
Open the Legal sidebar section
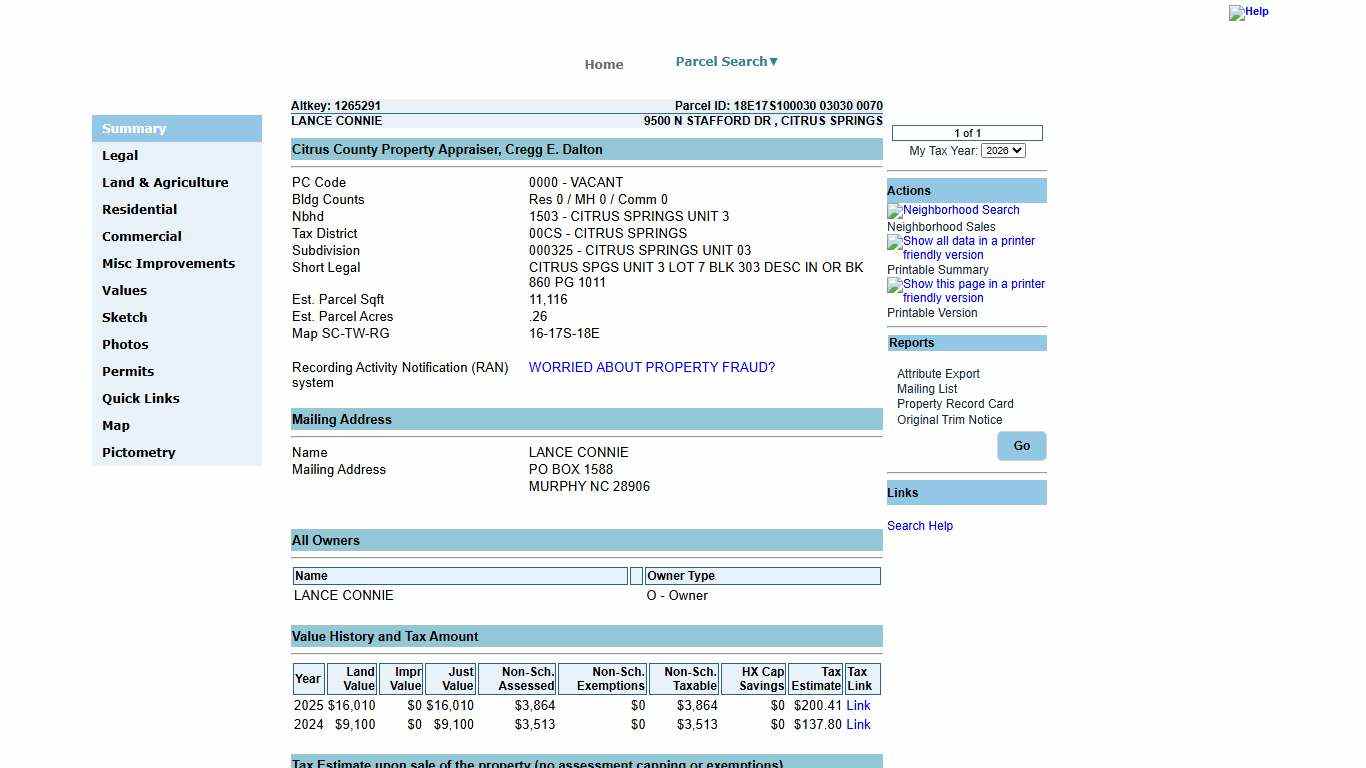click(120, 156)
